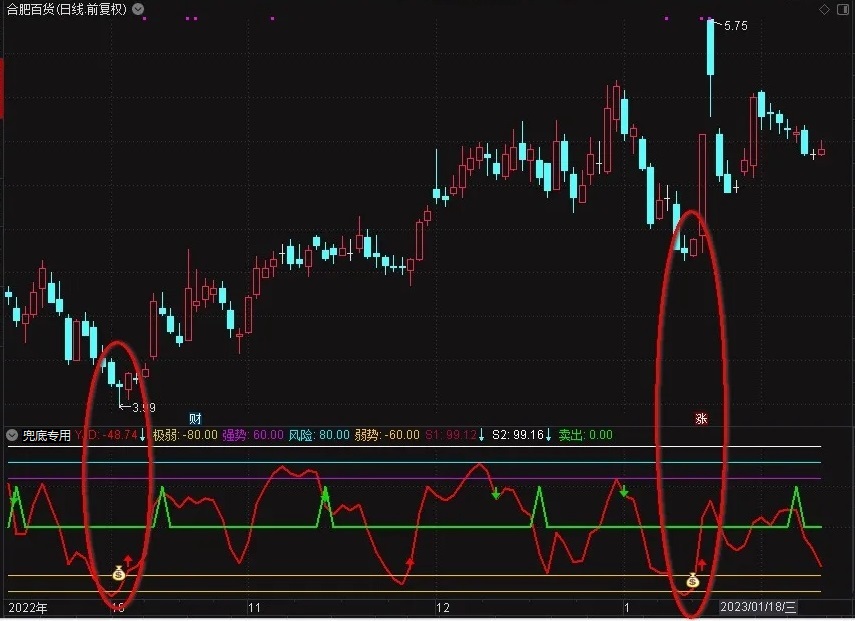Click the 强势: 60.00 parameter label
Viewport: 855px width, 621px height.
coord(253,435)
